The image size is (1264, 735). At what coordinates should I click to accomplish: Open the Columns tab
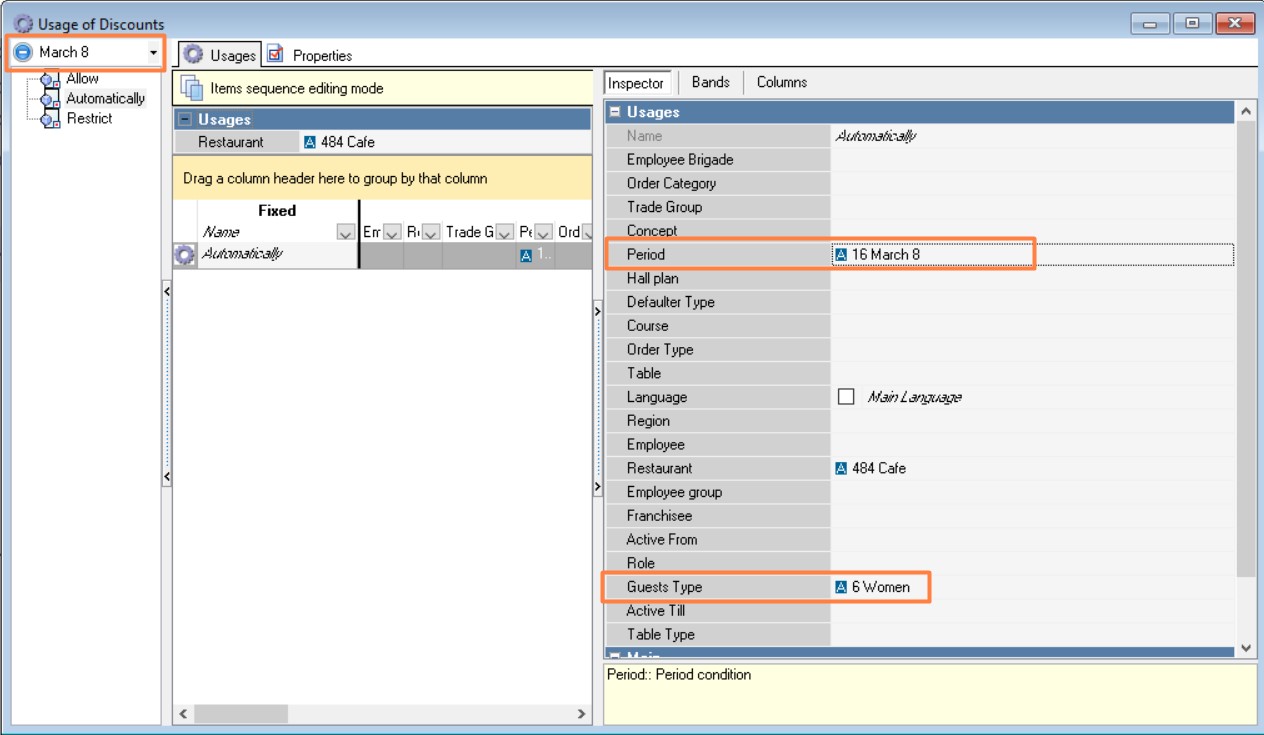[x=781, y=82]
